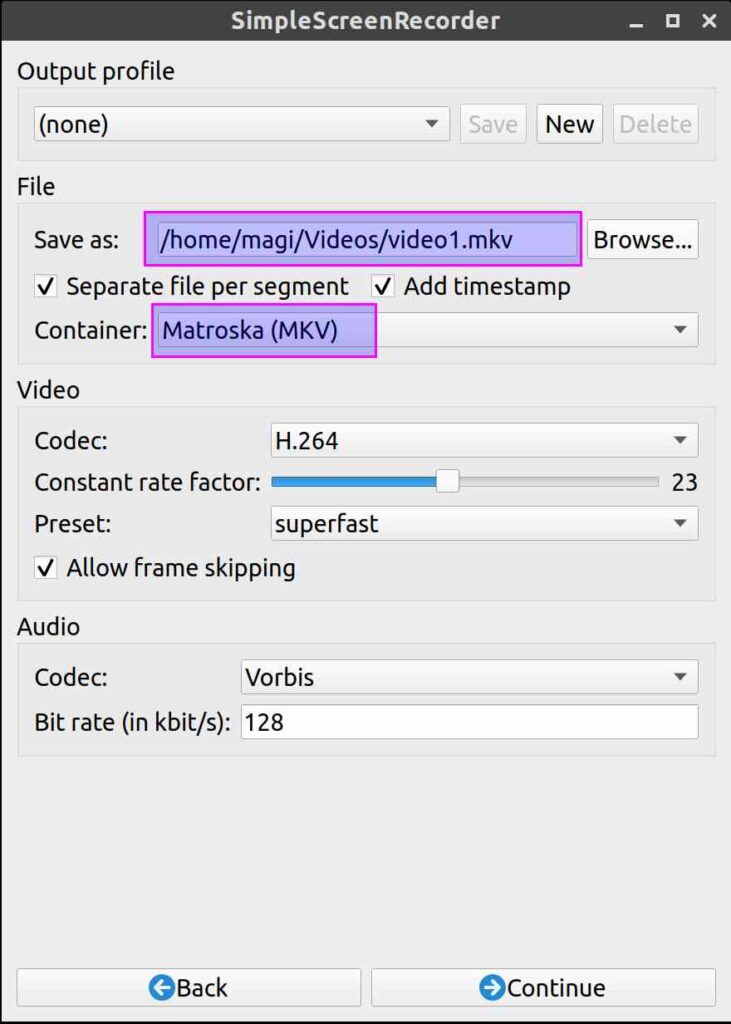Click the Continue button with arrow icon

click(x=543, y=987)
